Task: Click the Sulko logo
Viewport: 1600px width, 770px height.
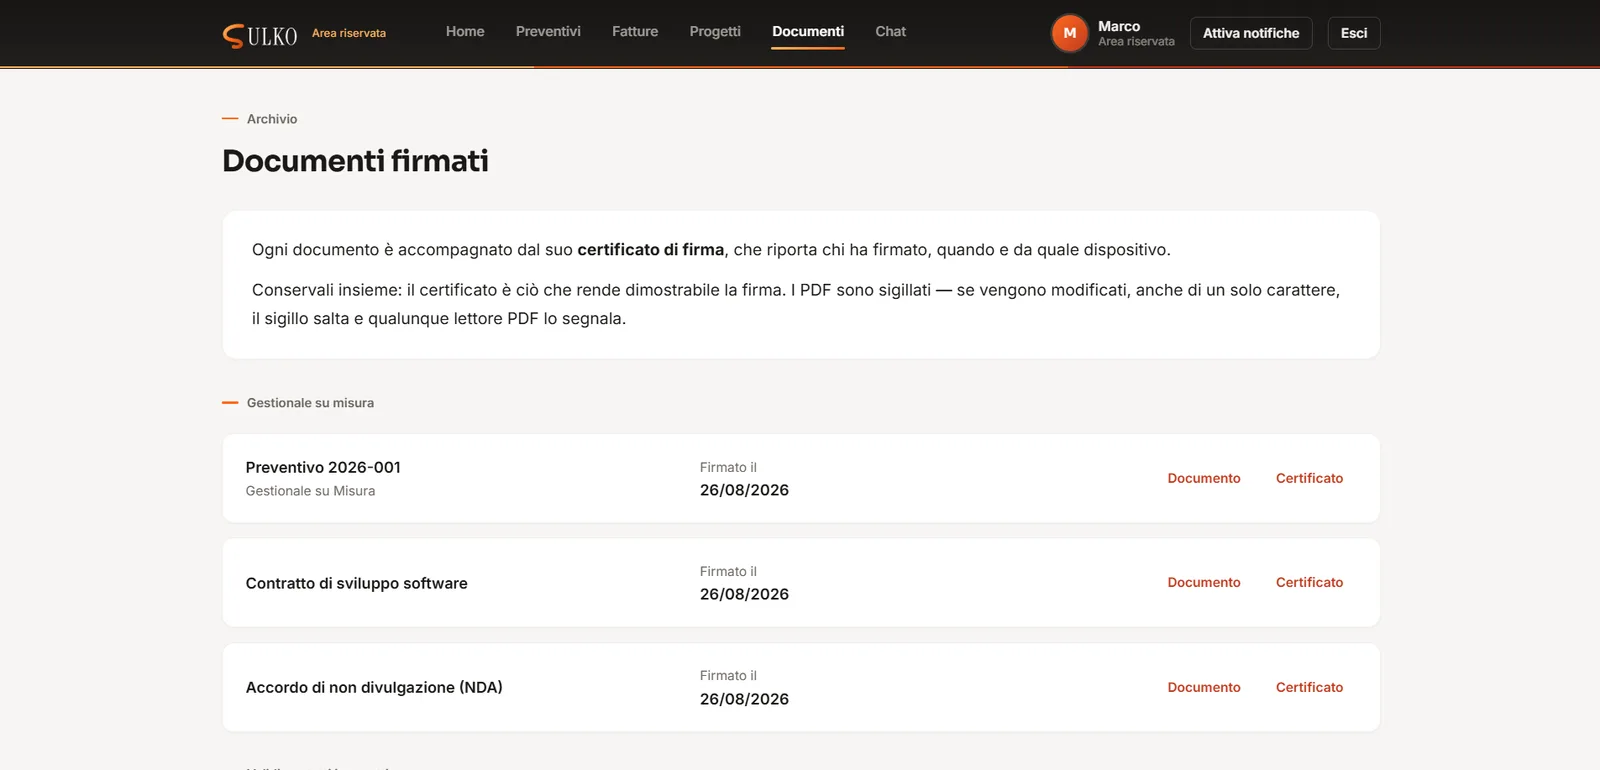Action: (260, 35)
